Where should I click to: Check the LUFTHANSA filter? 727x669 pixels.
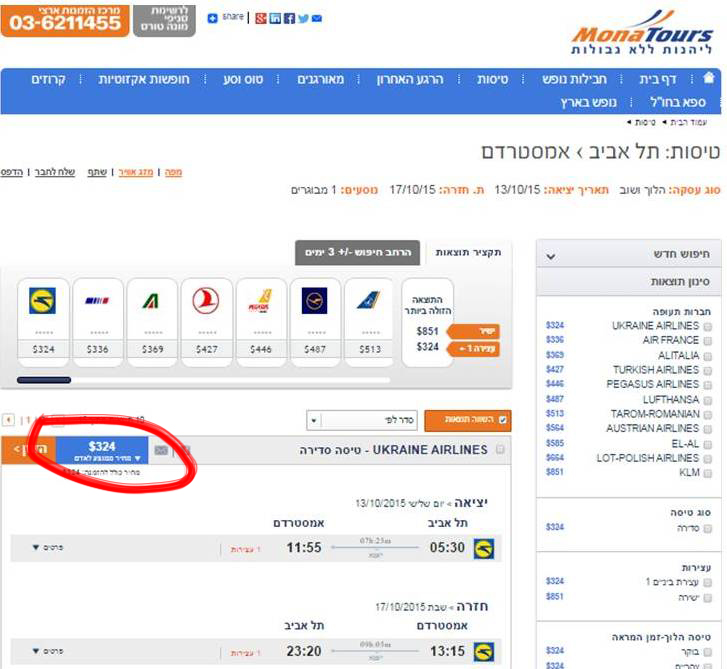[708, 401]
